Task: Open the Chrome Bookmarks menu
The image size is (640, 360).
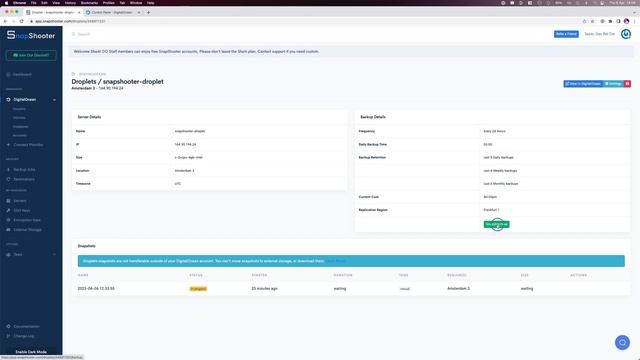Action: (89, 2)
